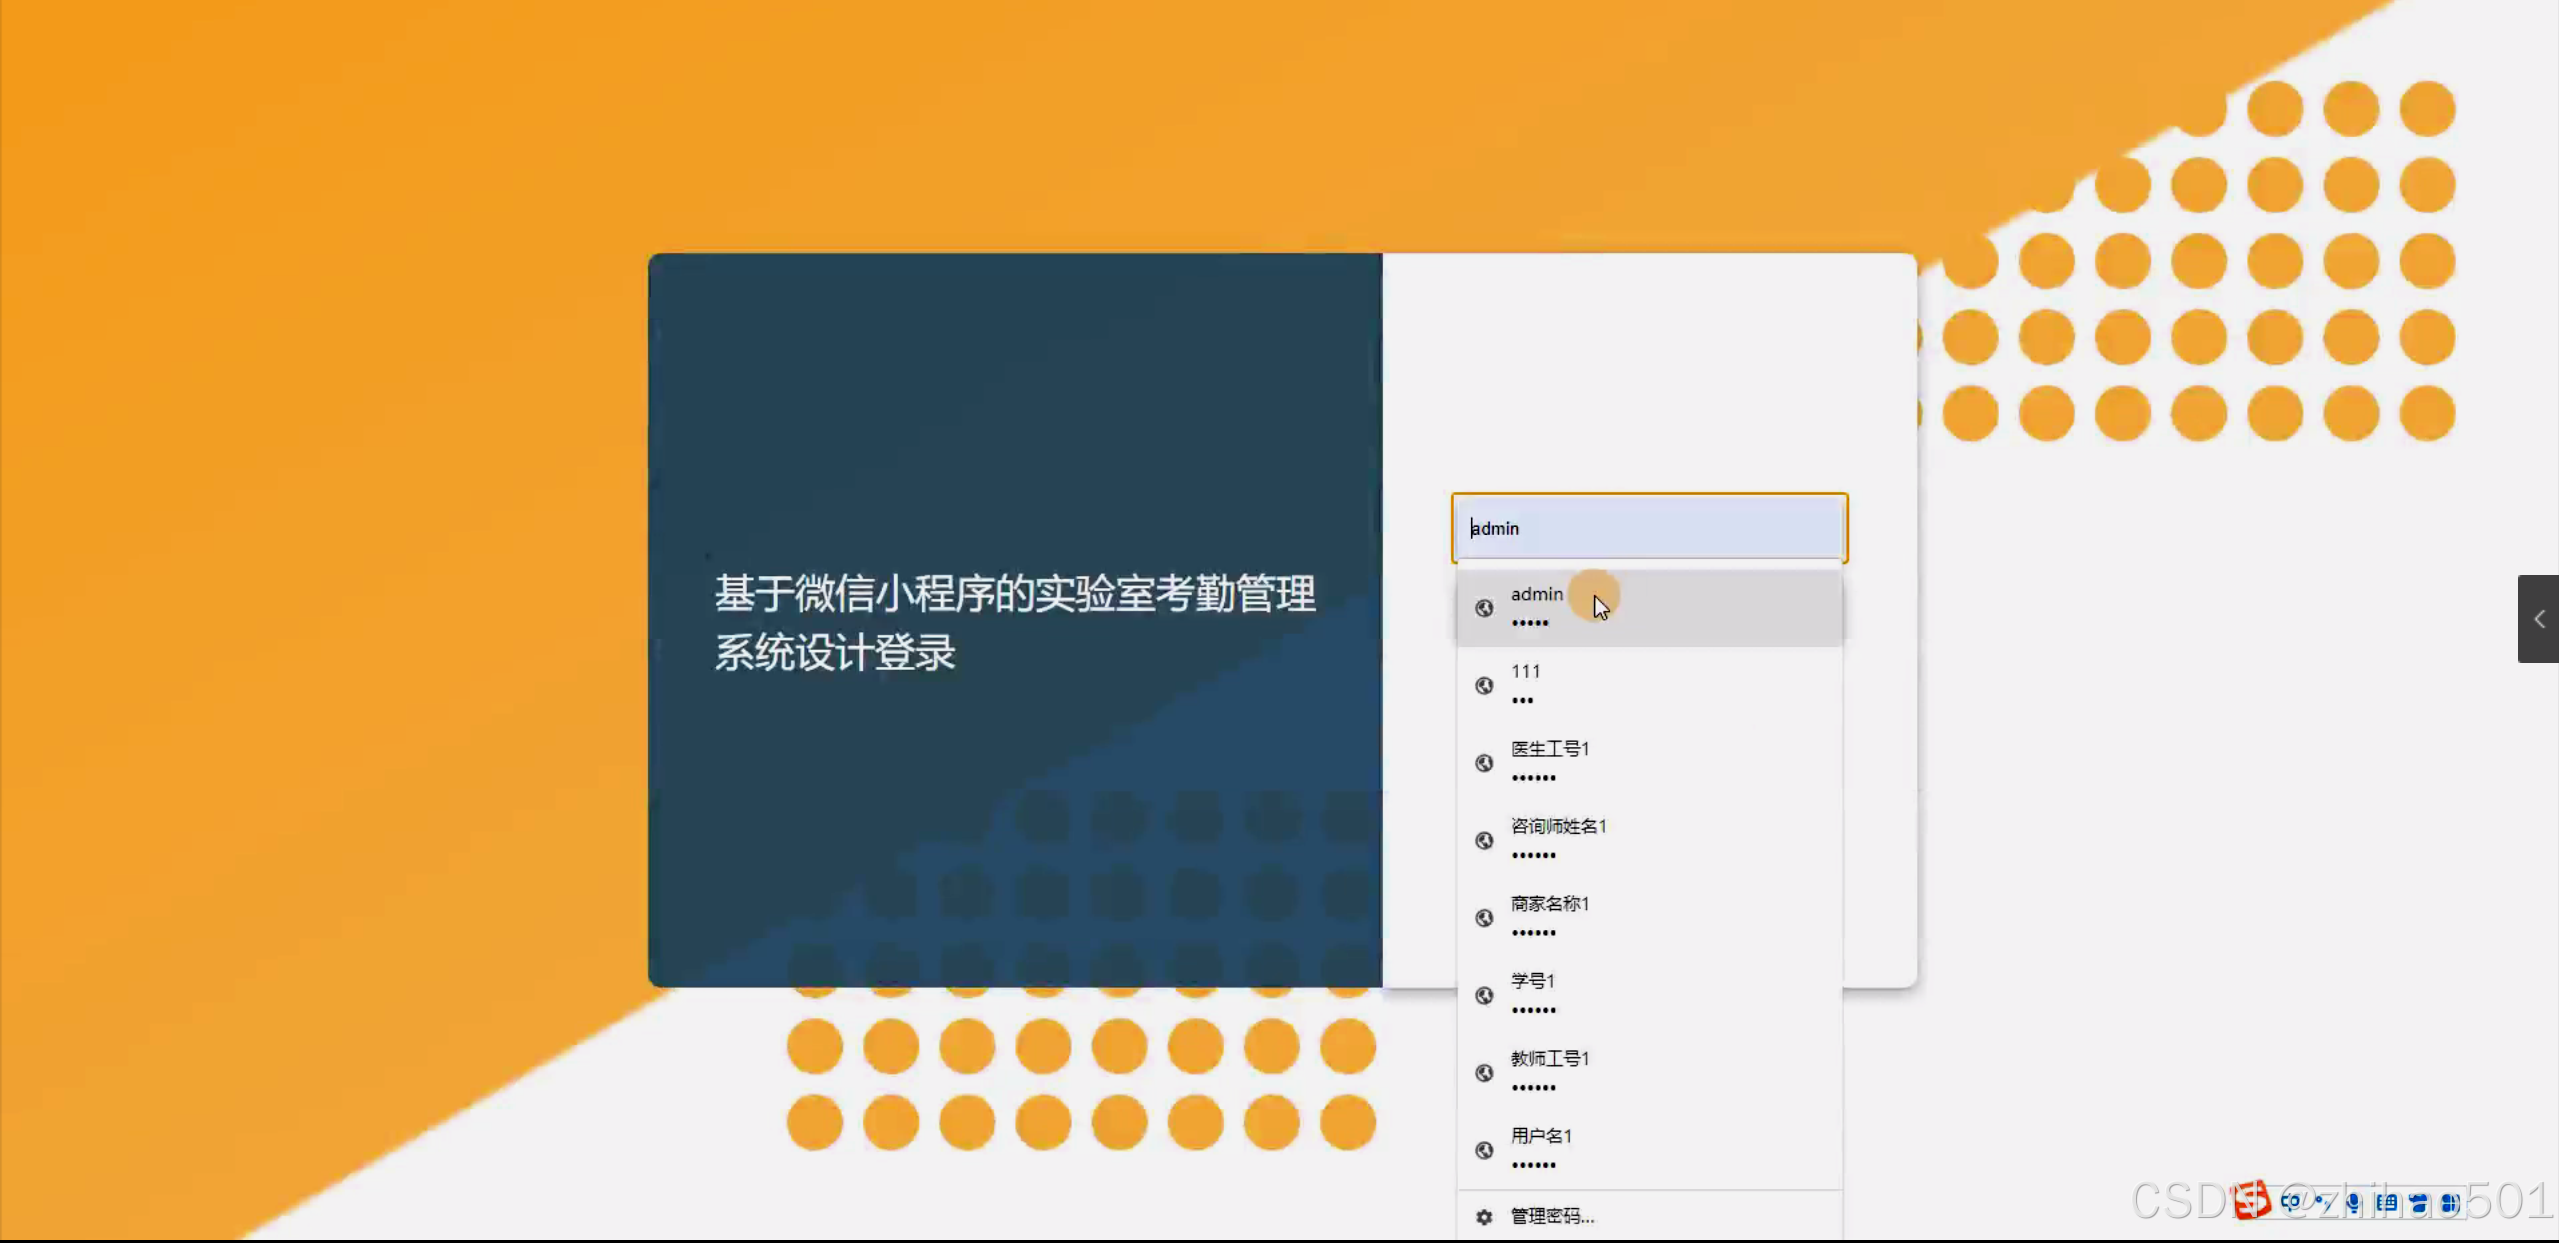Click the globe icon next to 商家名称1
The width and height of the screenshot is (2559, 1243).
1484,917
